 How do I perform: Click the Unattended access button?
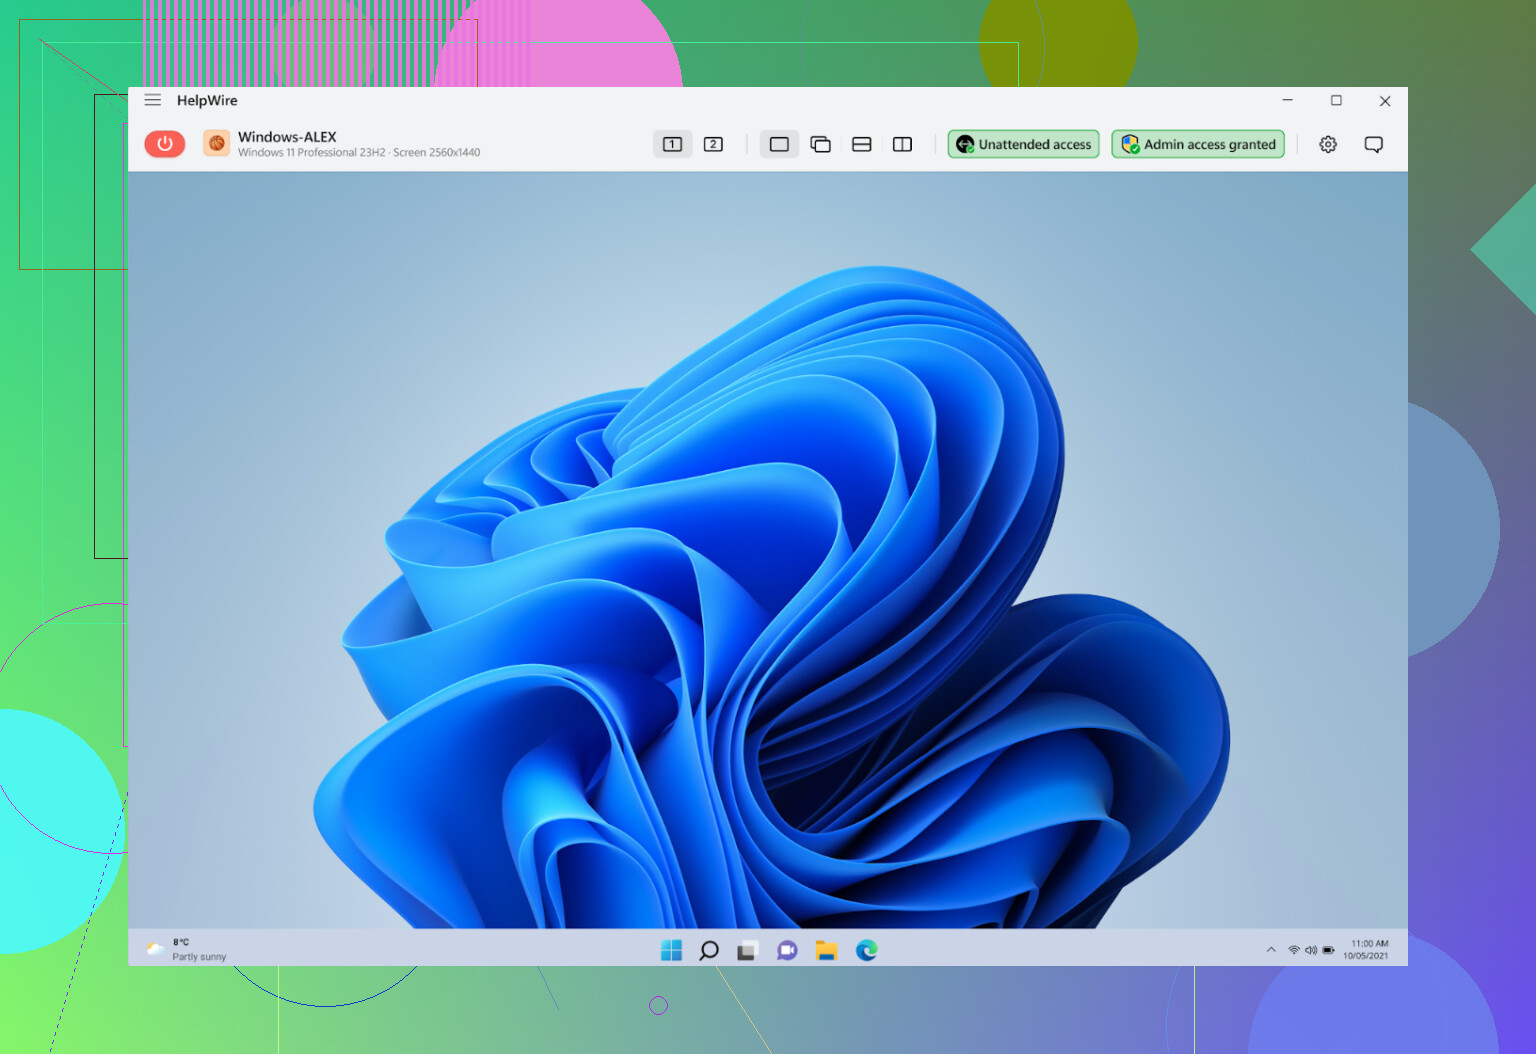1024,144
